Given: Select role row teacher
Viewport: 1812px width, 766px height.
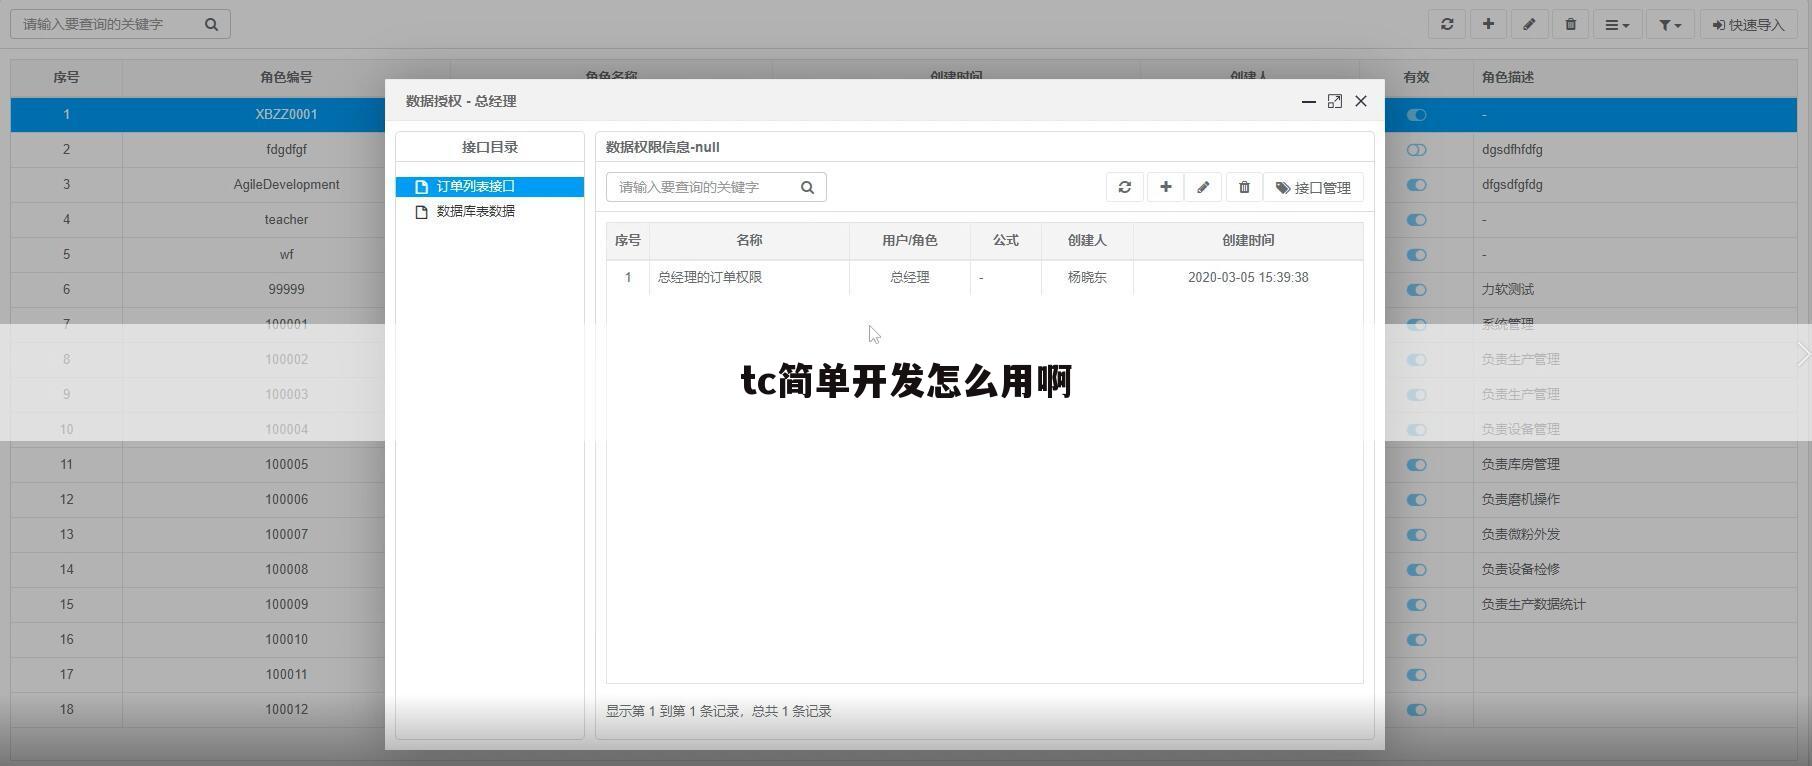Looking at the screenshot, I should click(x=286, y=219).
